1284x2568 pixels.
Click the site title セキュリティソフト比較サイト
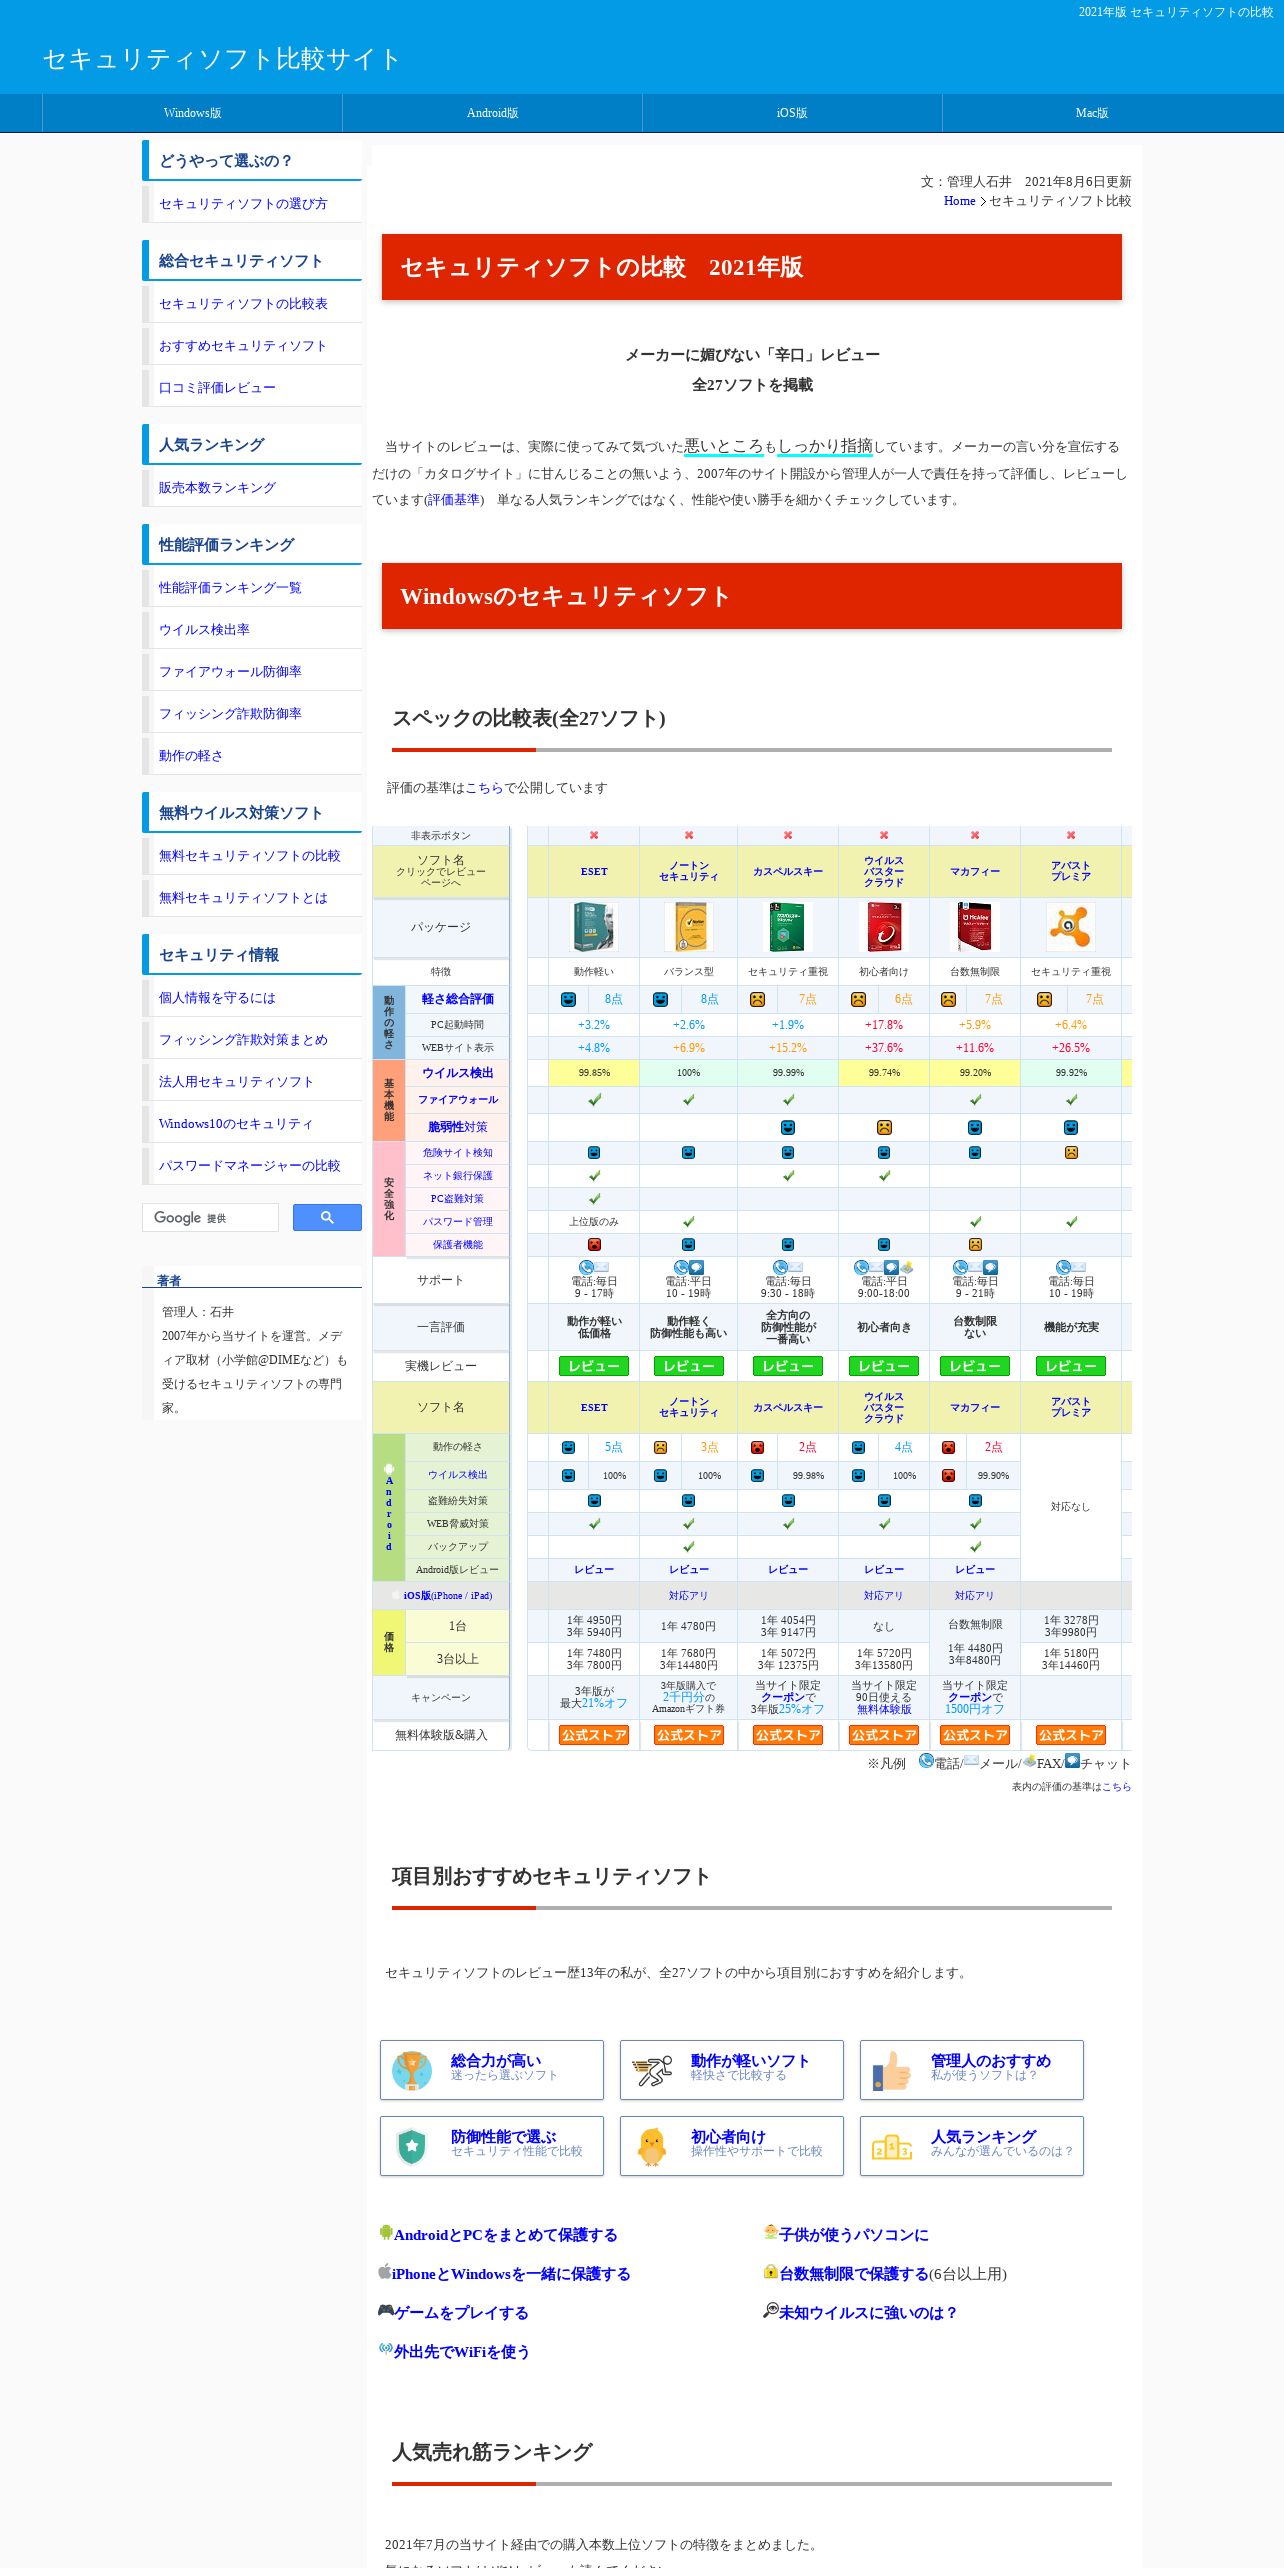point(221,59)
